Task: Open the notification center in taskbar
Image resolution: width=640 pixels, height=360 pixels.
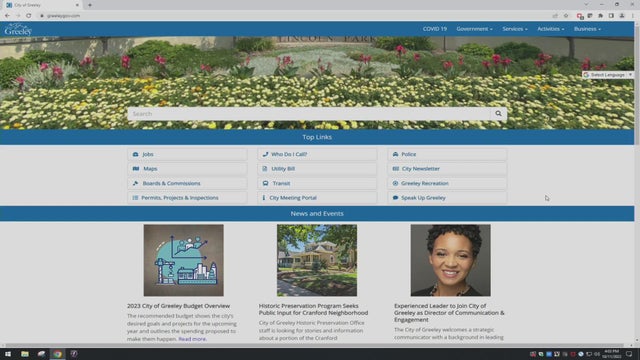Action: 629,354
